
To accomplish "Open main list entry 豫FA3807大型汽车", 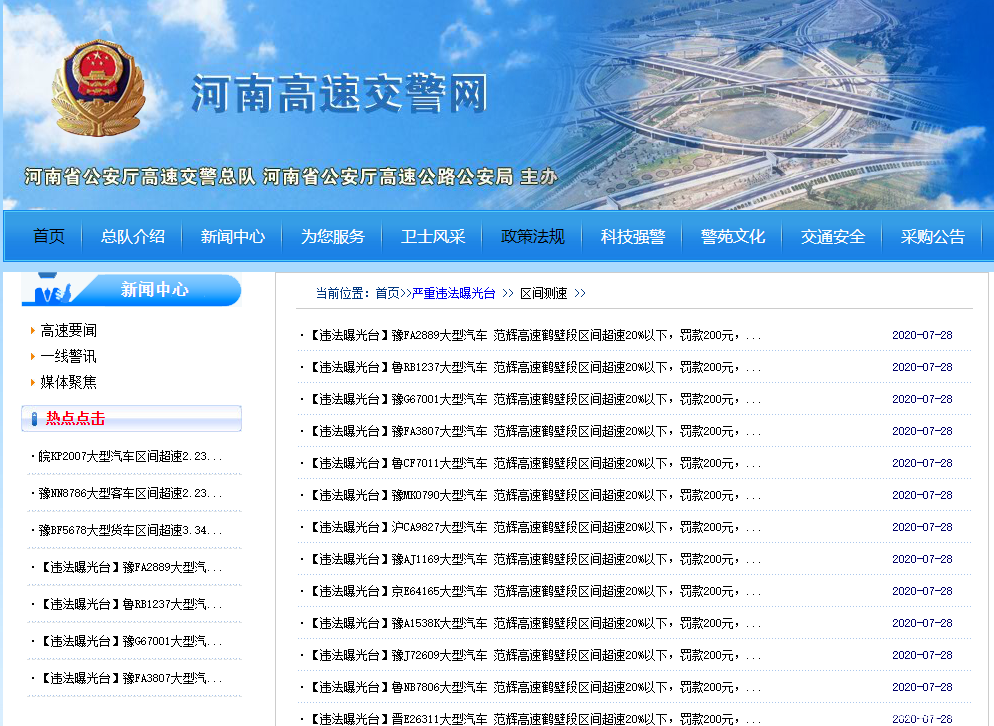I will (534, 431).
